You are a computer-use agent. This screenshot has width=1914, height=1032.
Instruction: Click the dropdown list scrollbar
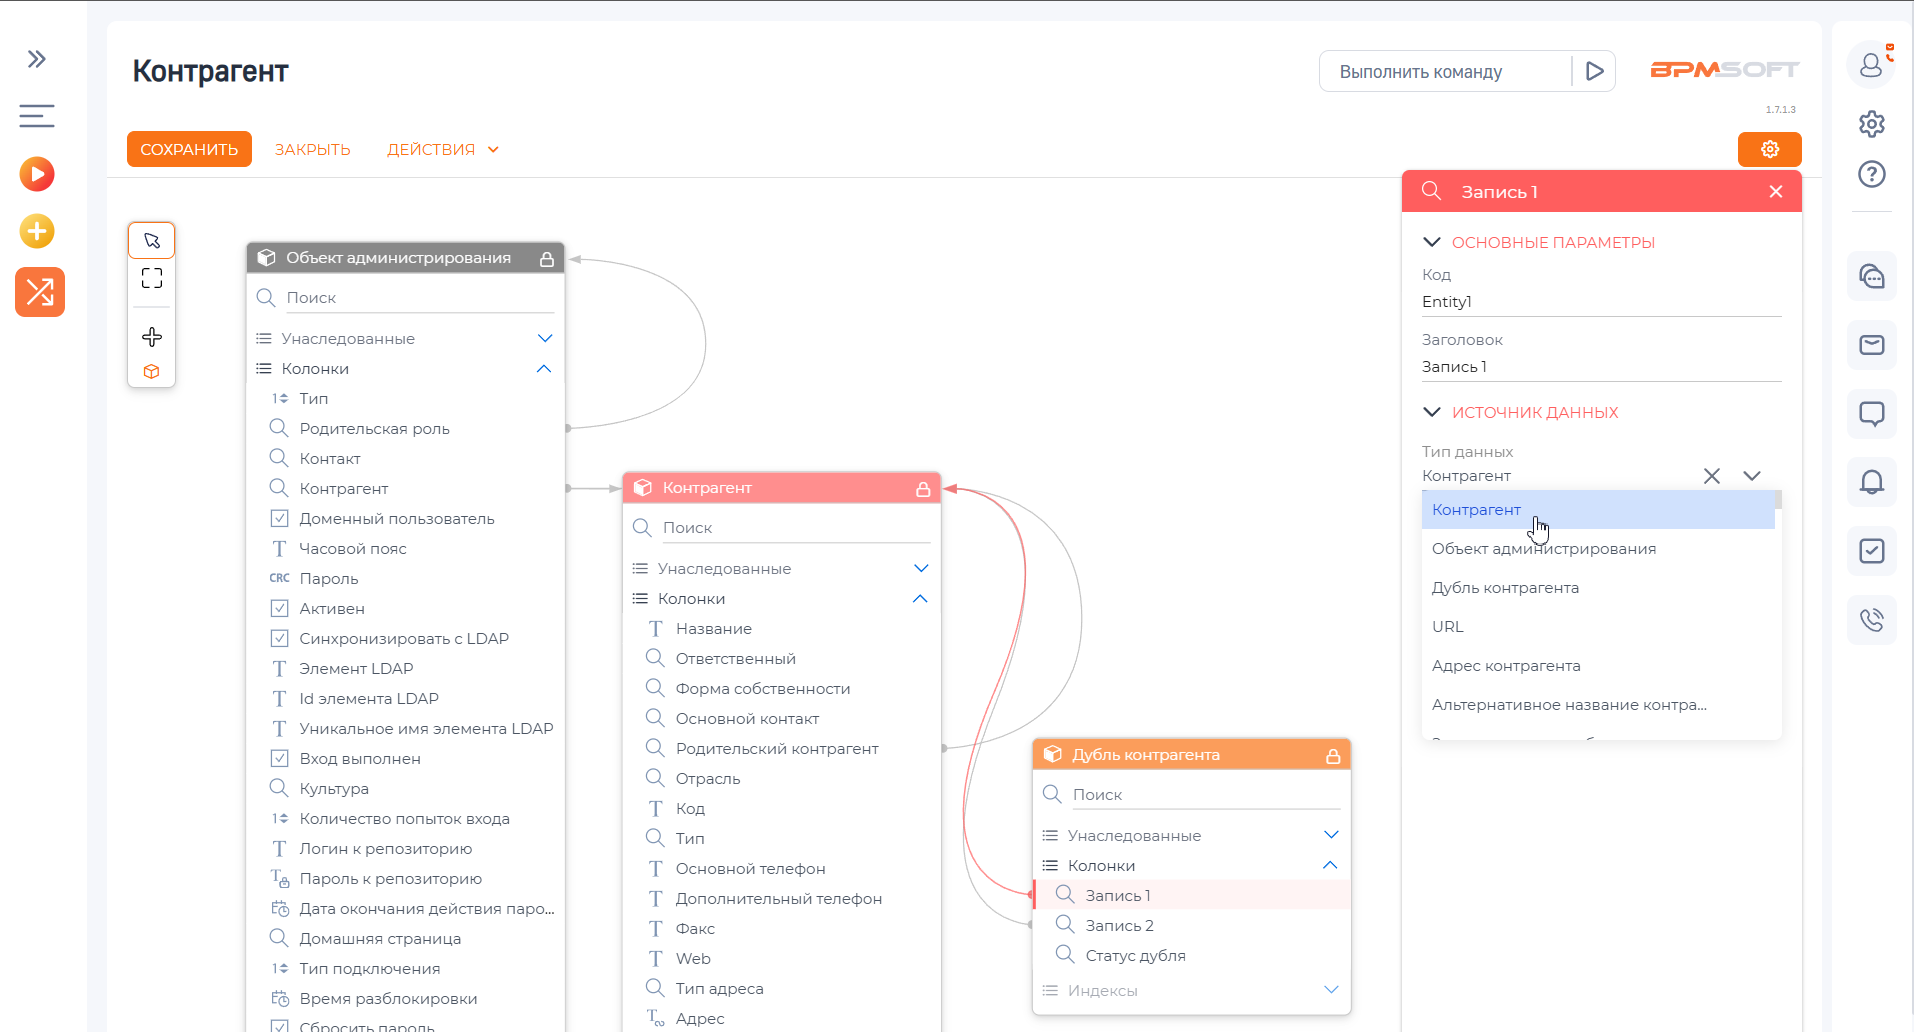[x=1778, y=499]
